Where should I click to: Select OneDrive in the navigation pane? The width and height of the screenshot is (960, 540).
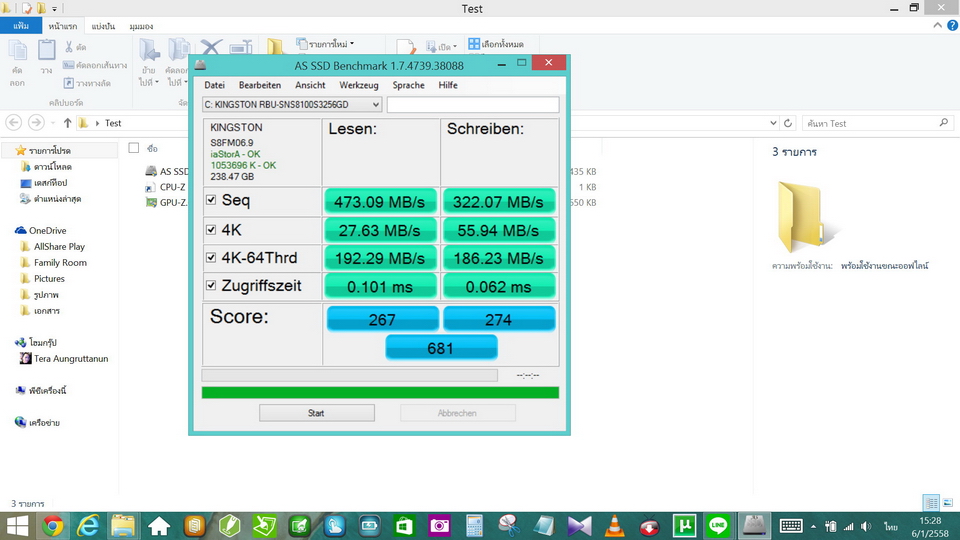click(40, 230)
